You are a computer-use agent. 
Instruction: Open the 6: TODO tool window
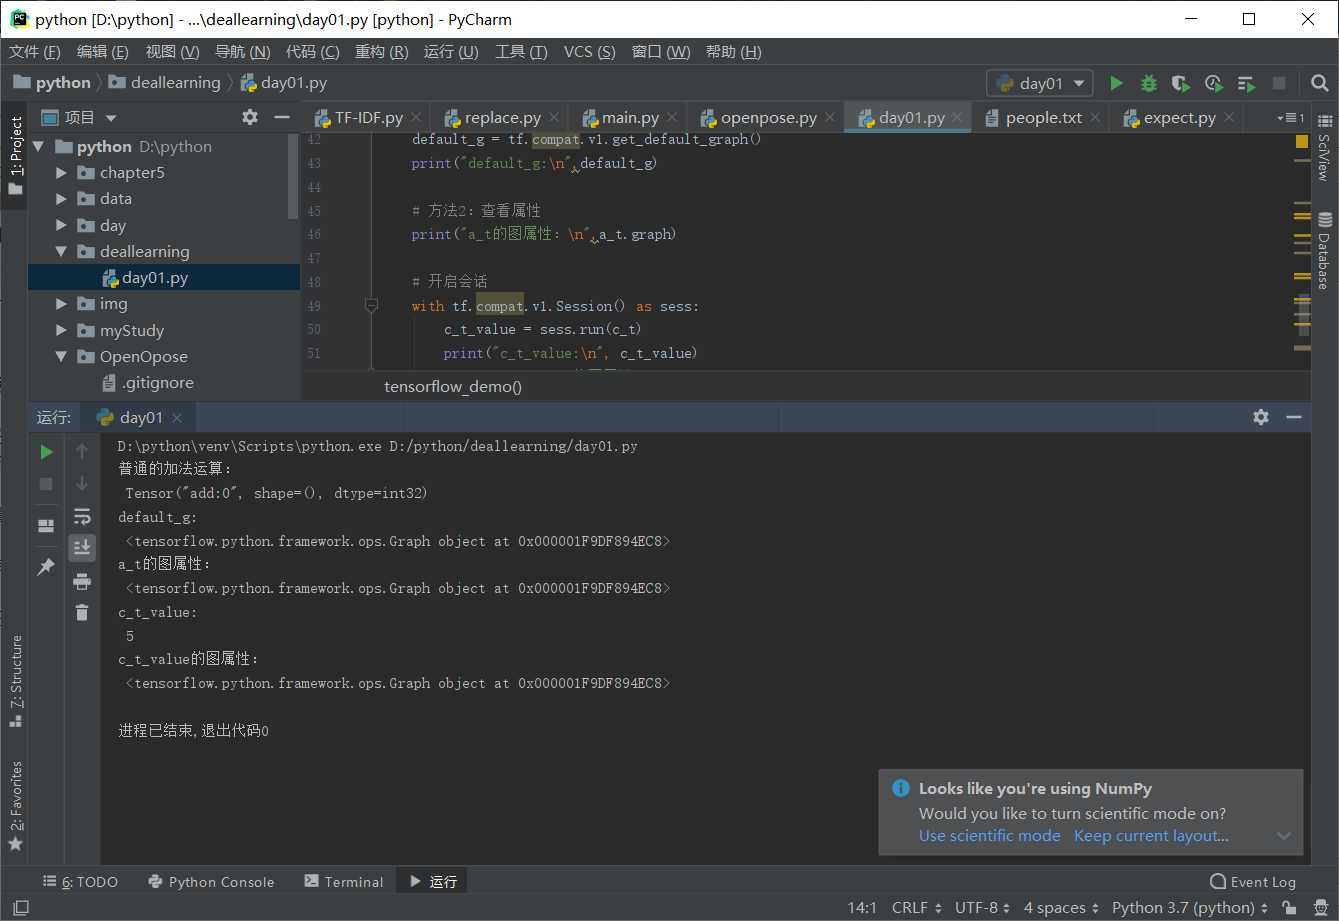coord(80,882)
